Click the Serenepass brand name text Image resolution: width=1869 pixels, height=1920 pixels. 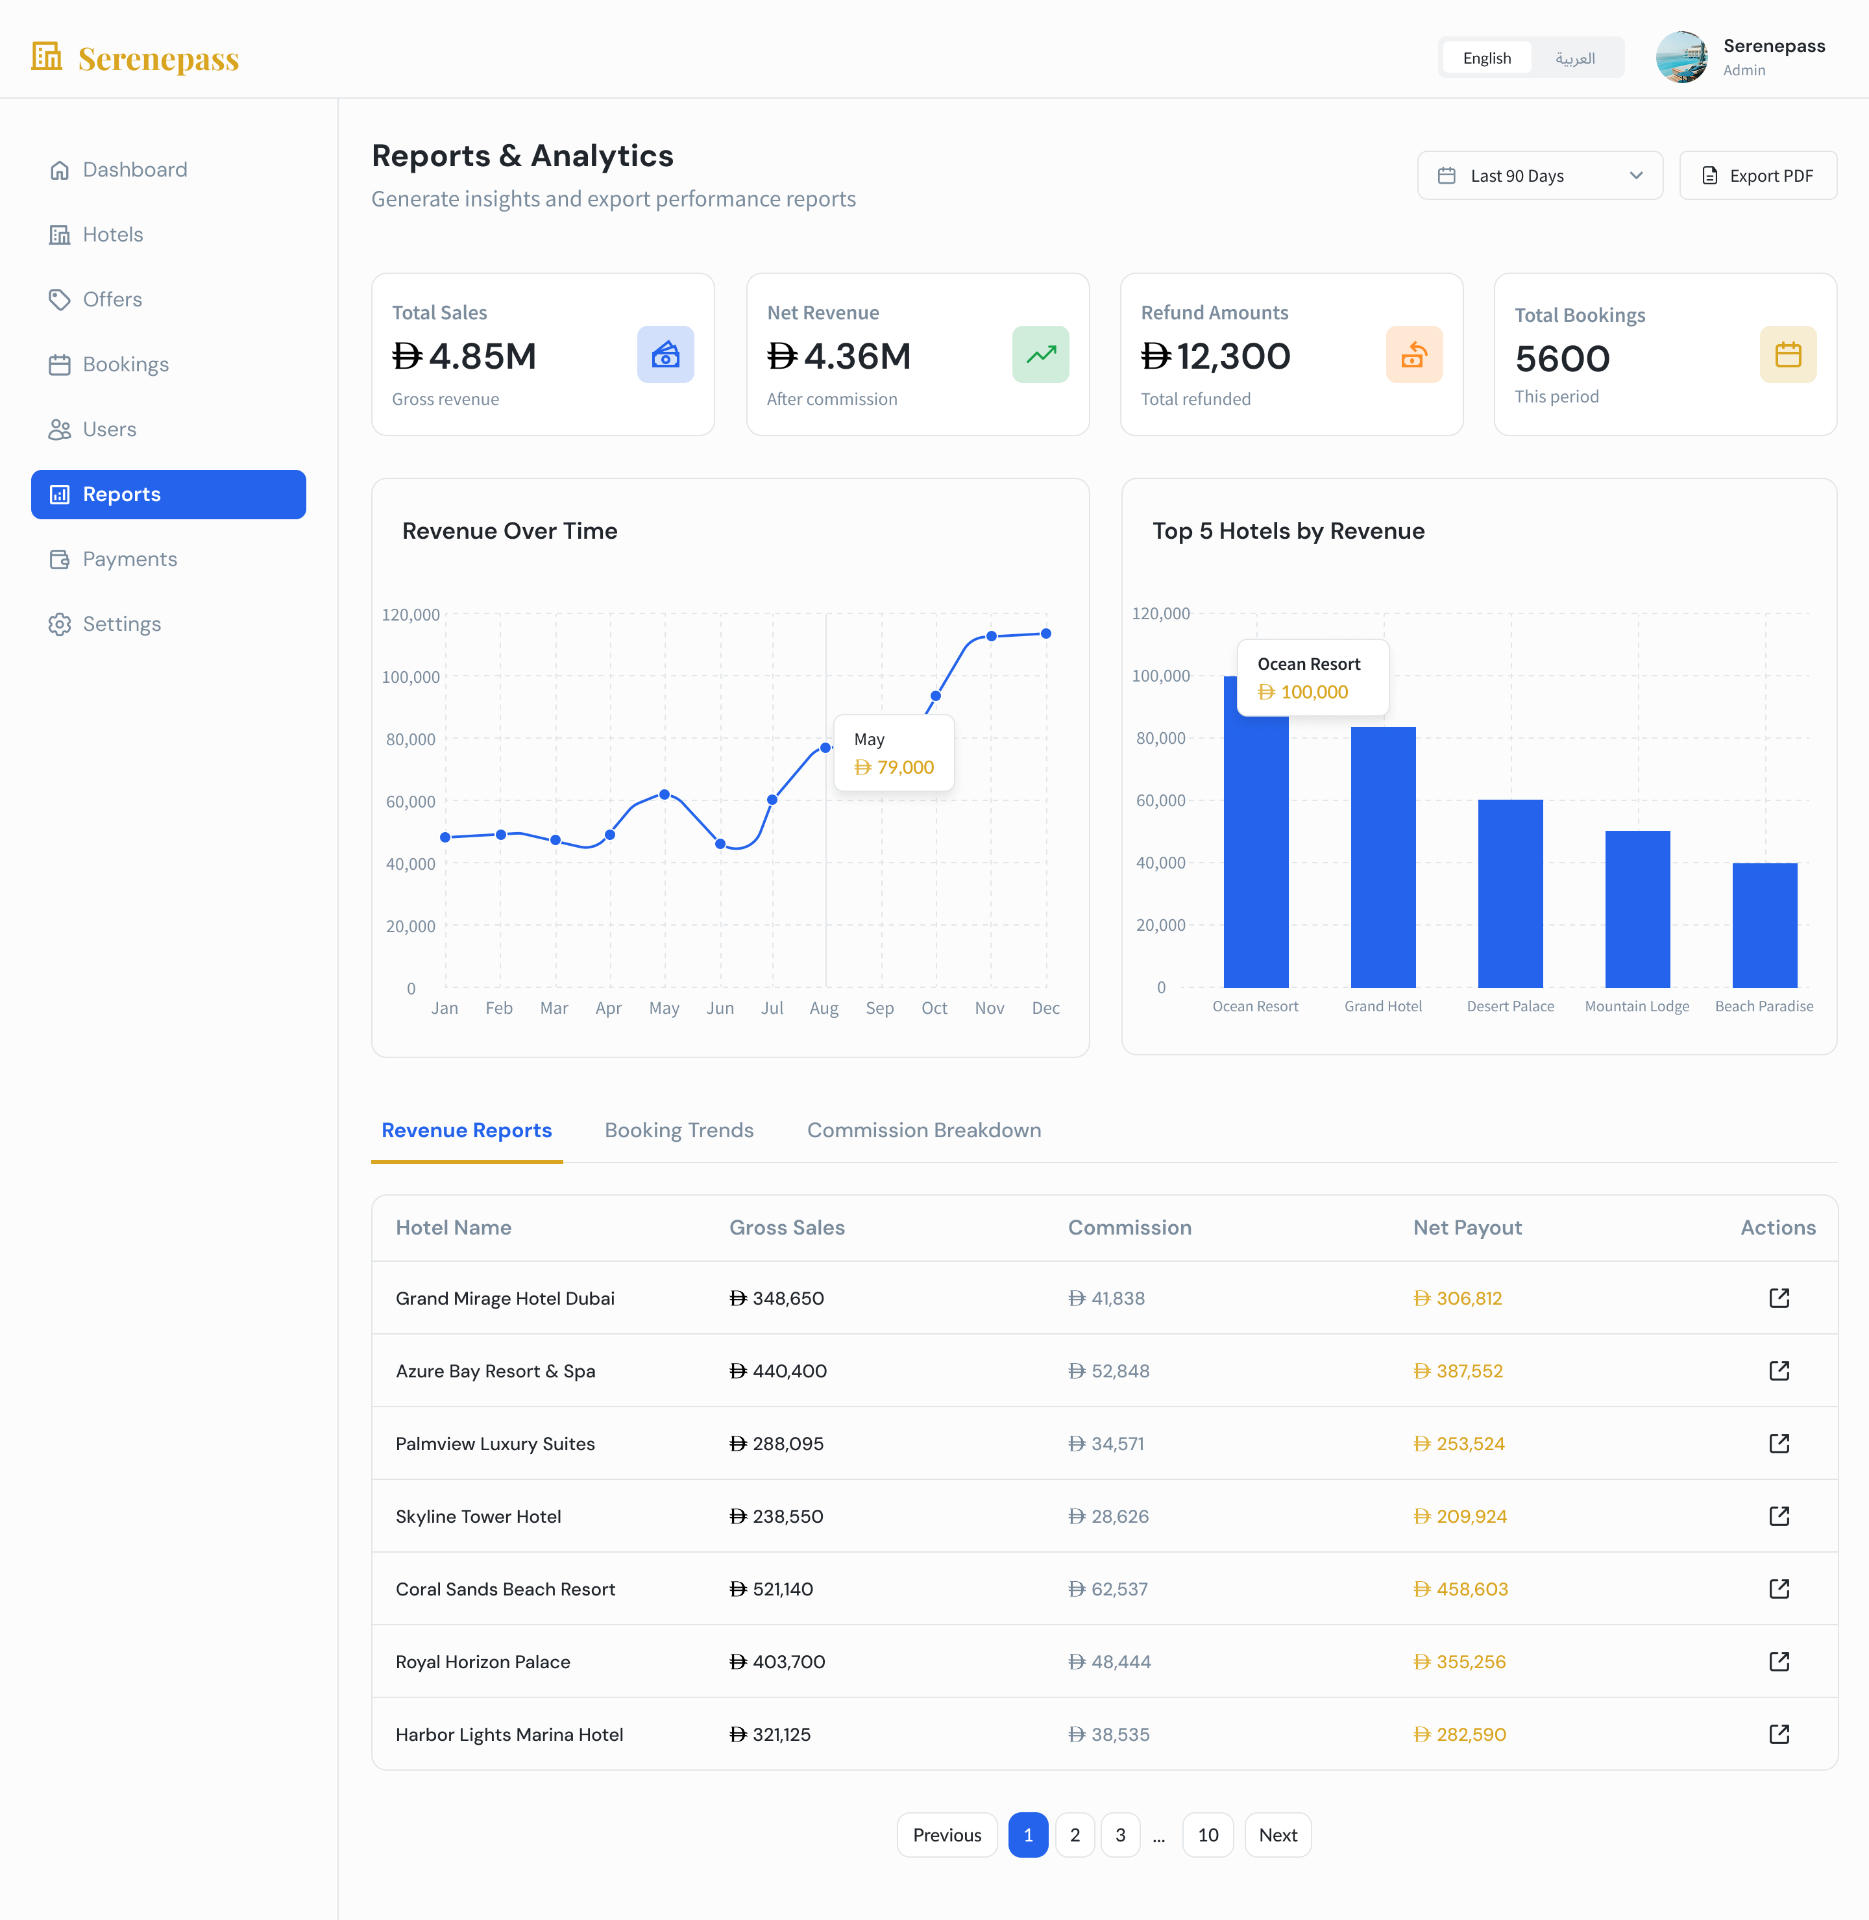(x=159, y=59)
